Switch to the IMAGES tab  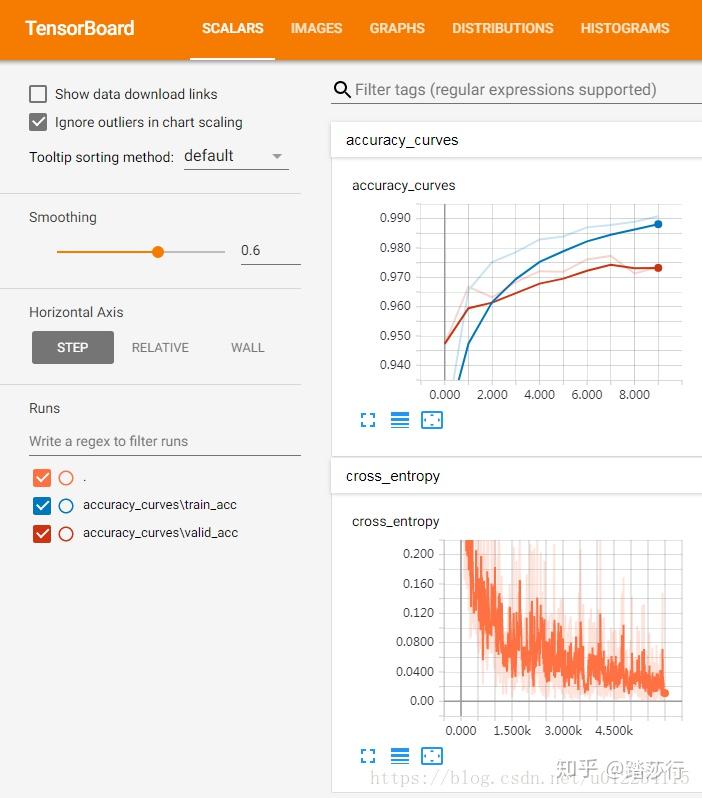pyautogui.click(x=316, y=28)
